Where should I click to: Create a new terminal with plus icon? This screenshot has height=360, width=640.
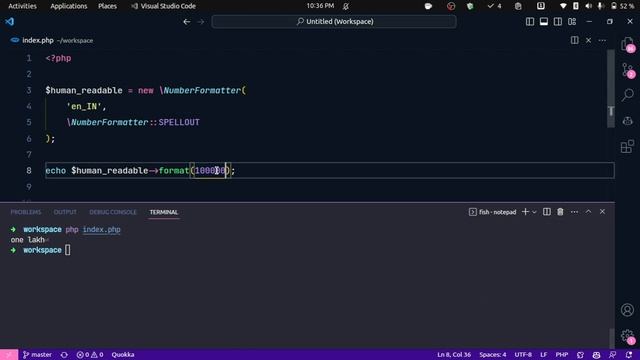(x=525, y=212)
